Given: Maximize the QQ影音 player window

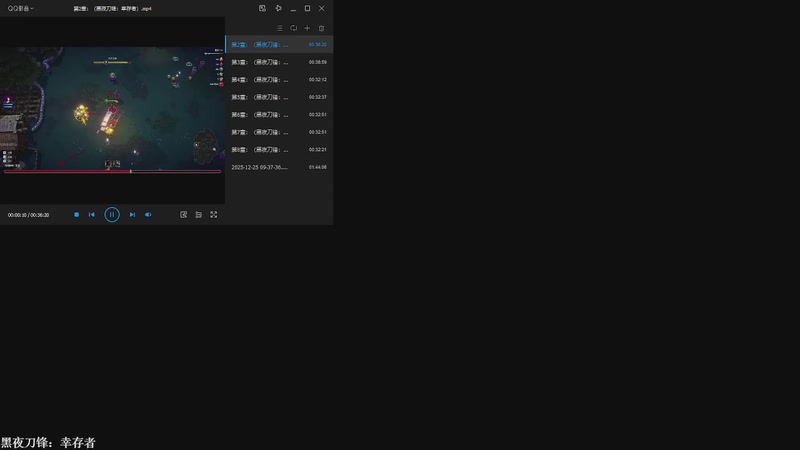Looking at the screenshot, I should pos(307,9).
